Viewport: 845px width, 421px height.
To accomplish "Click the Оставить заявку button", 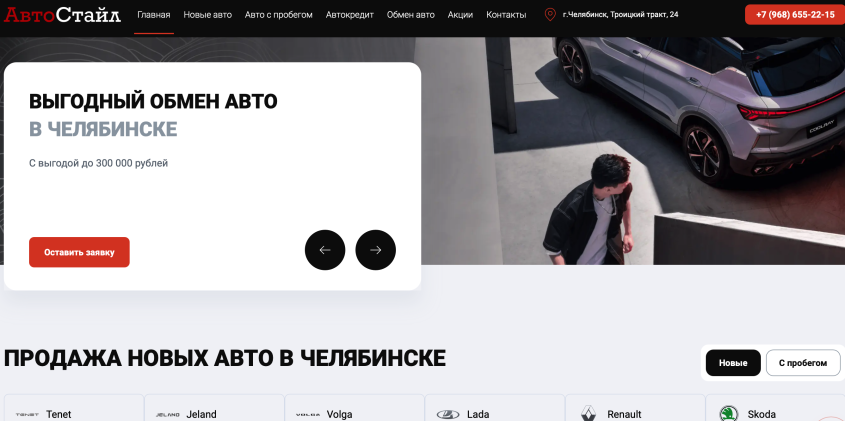I will click(79, 252).
